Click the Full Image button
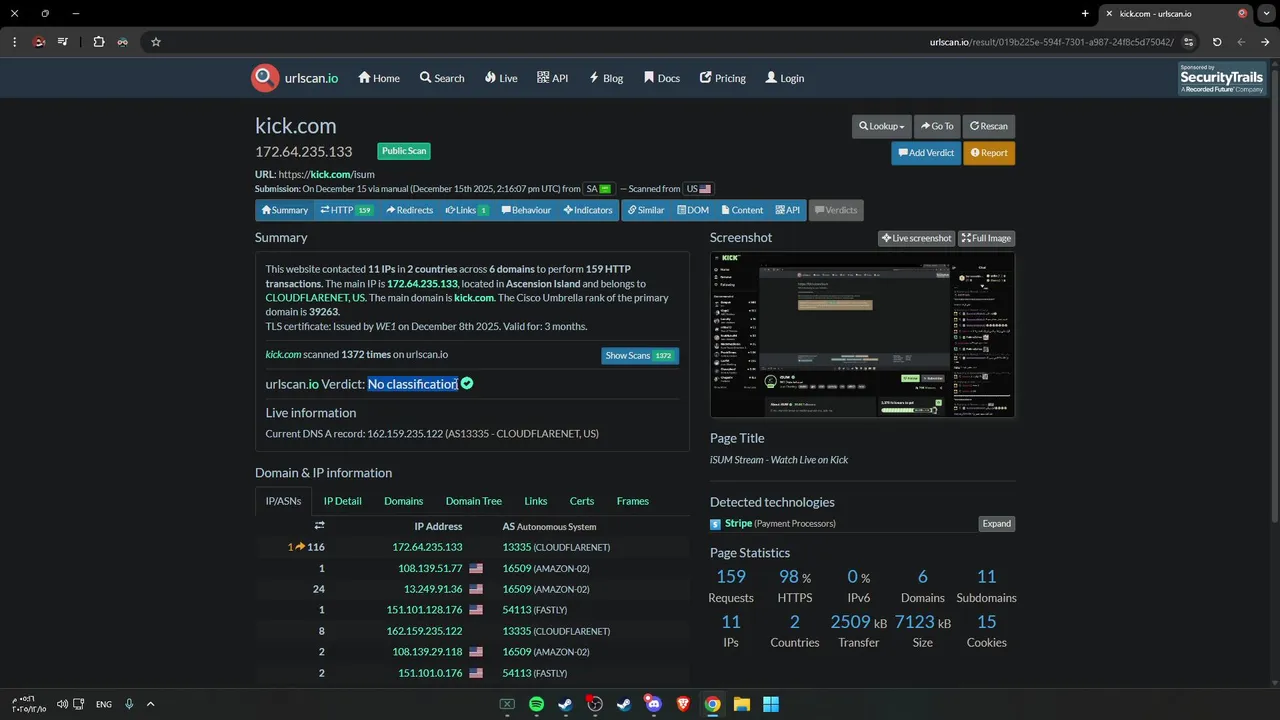1280x720 pixels. pos(987,238)
